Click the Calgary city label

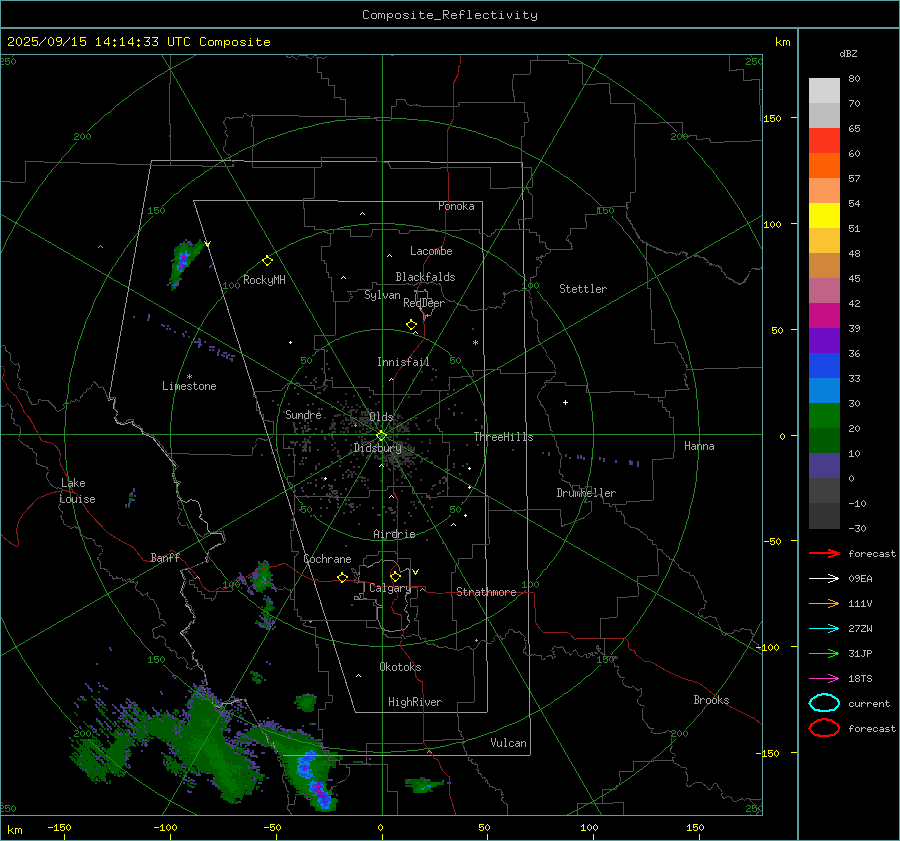pyautogui.click(x=390, y=588)
